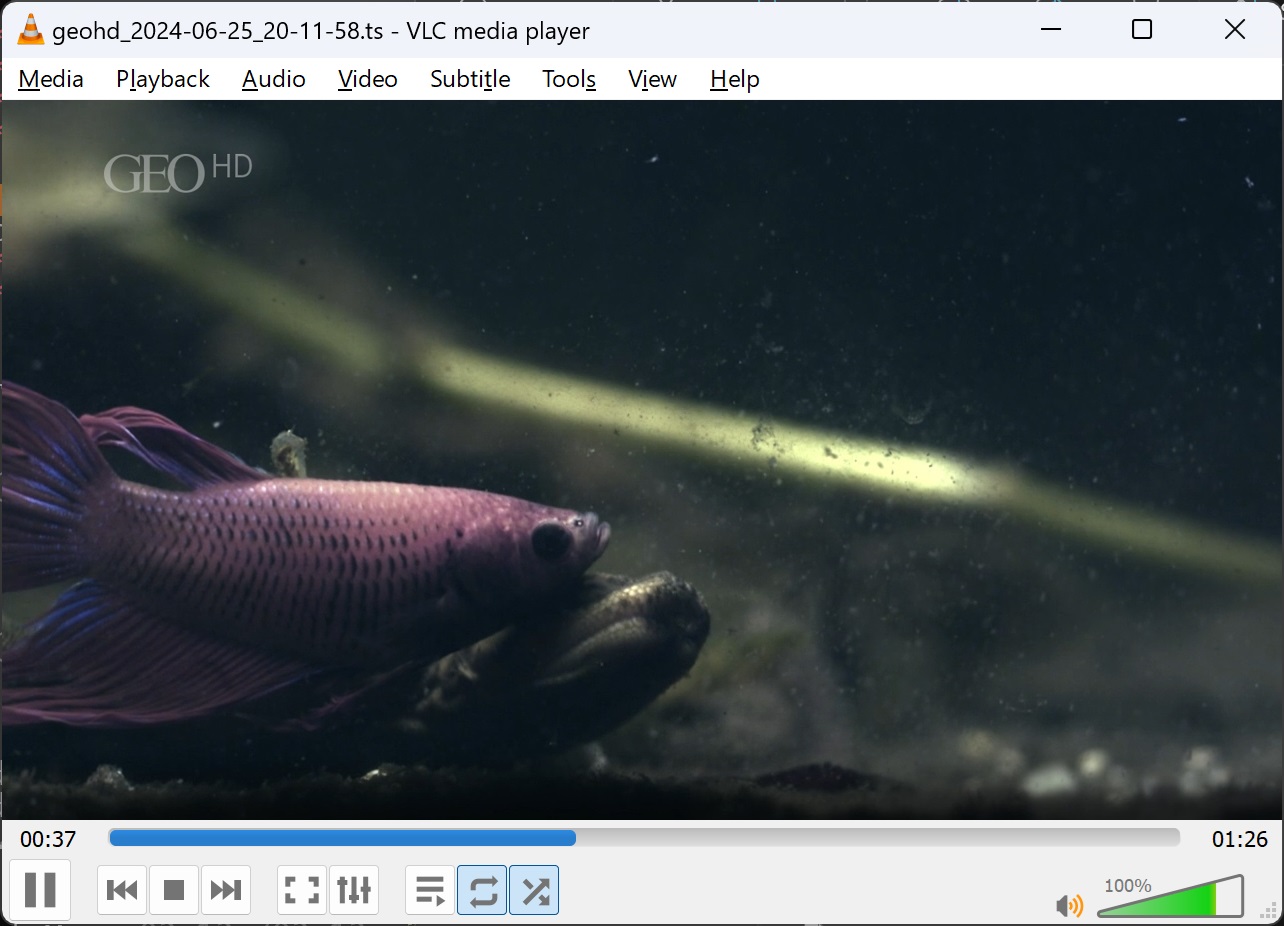This screenshot has height=926, width=1284.
Task: Minimize the VLC media player window
Action: 1050,30
